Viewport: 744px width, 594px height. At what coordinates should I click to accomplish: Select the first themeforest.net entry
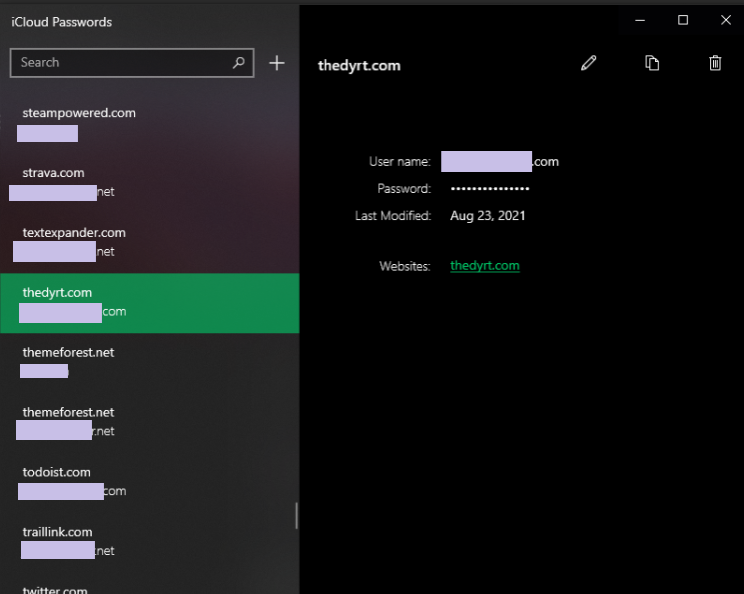pos(149,362)
